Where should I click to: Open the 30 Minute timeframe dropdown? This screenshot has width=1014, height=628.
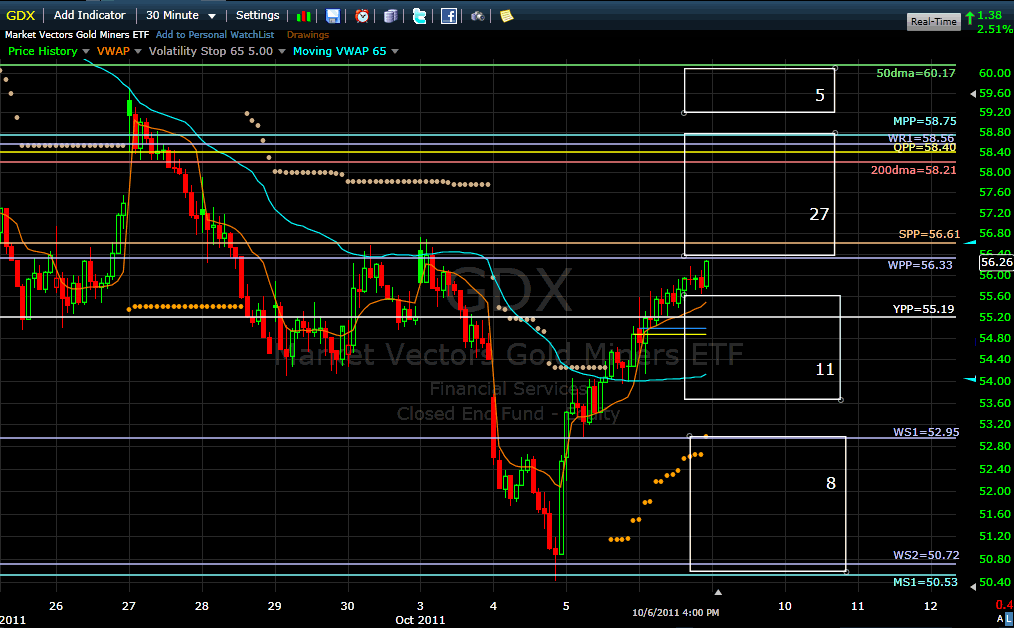pos(180,15)
